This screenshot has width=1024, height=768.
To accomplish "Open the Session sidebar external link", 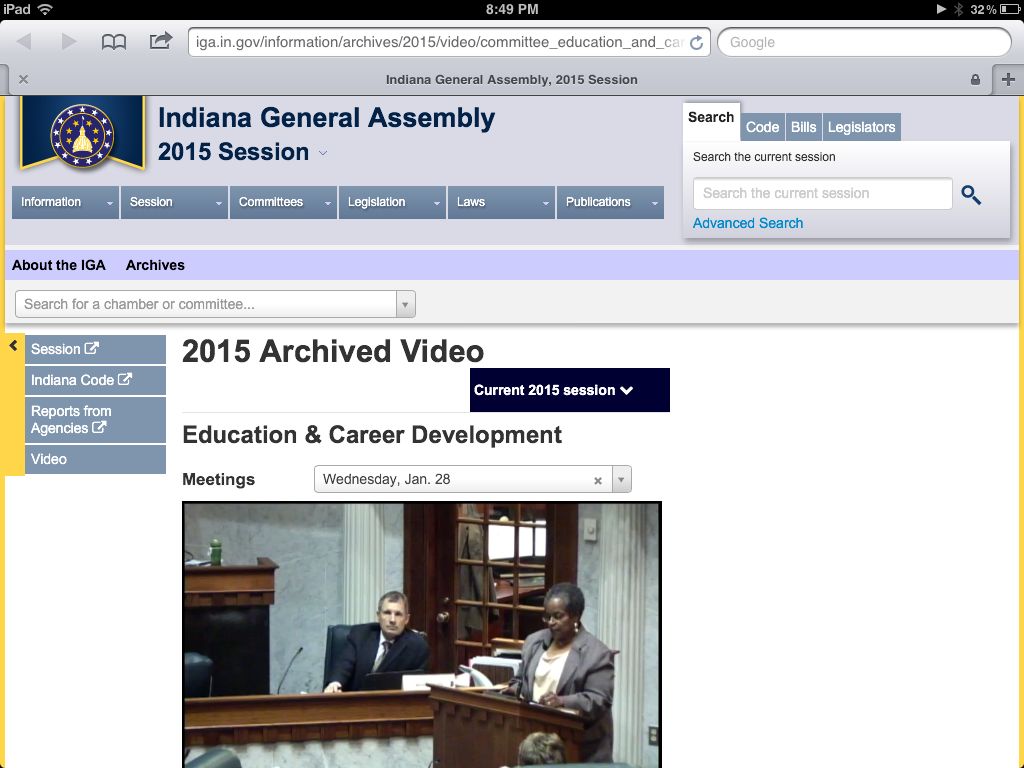I will (x=95, y=349).
